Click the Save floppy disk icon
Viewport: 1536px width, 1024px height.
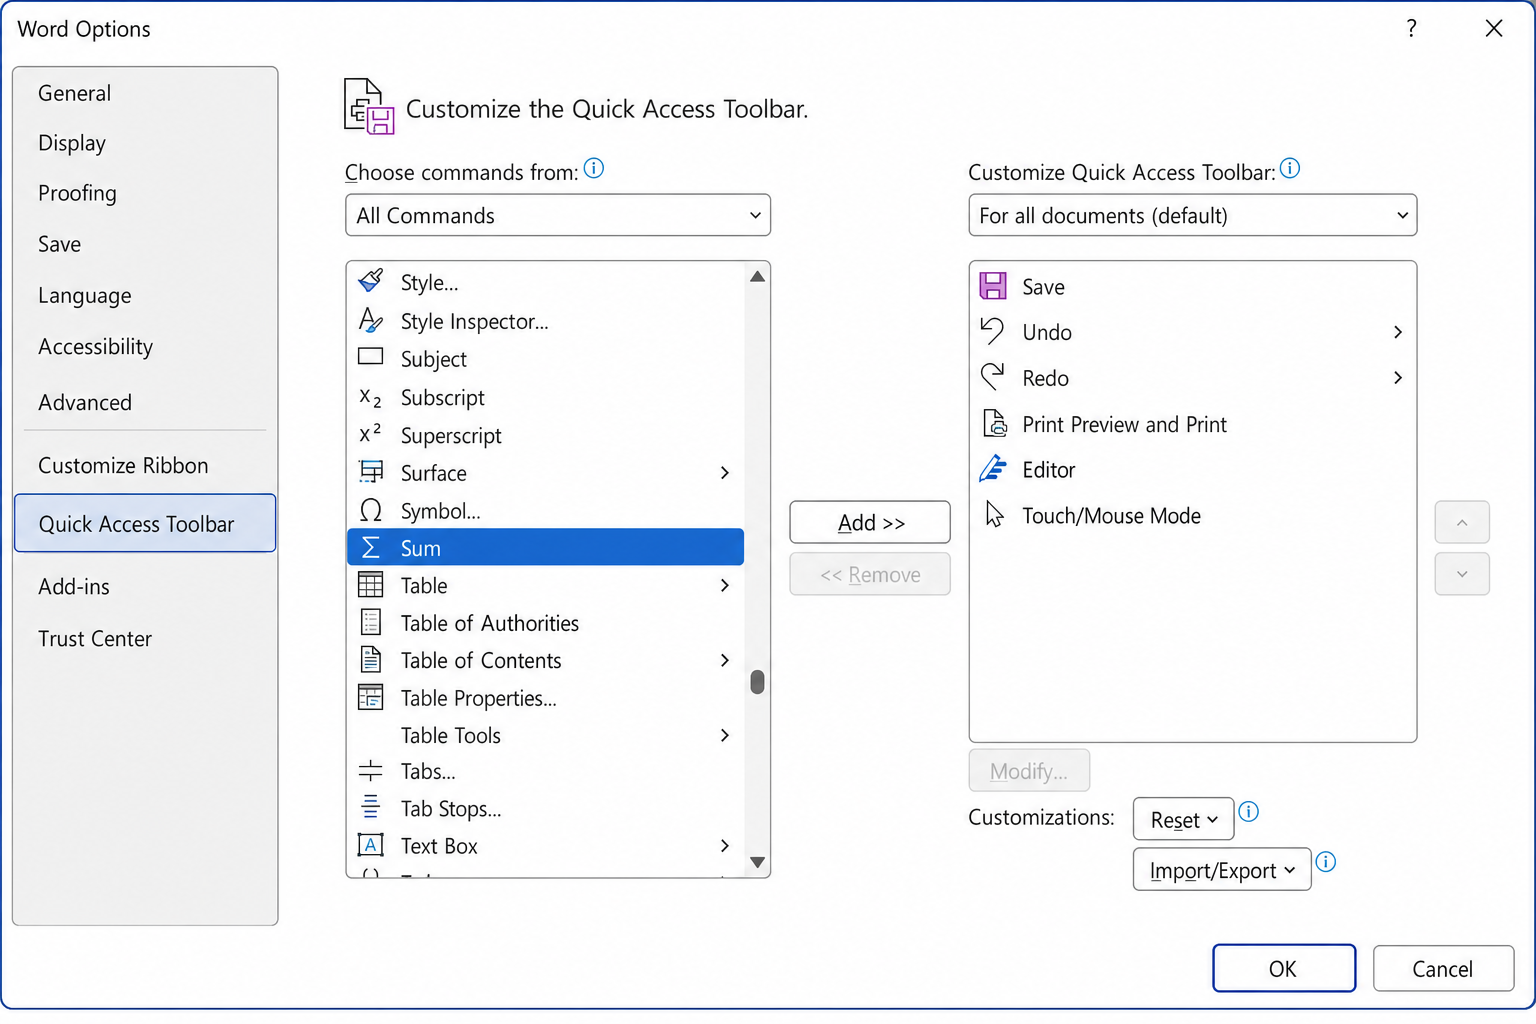993,286
